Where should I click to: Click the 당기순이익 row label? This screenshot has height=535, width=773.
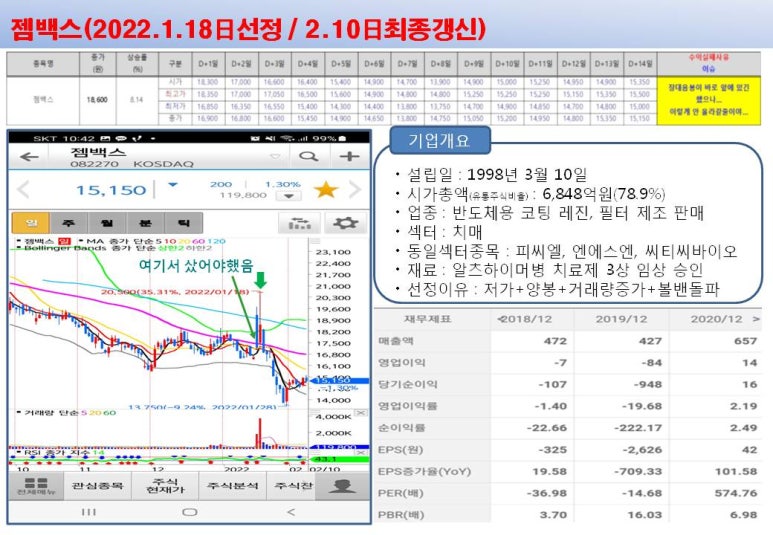click(x=408, y=384)
